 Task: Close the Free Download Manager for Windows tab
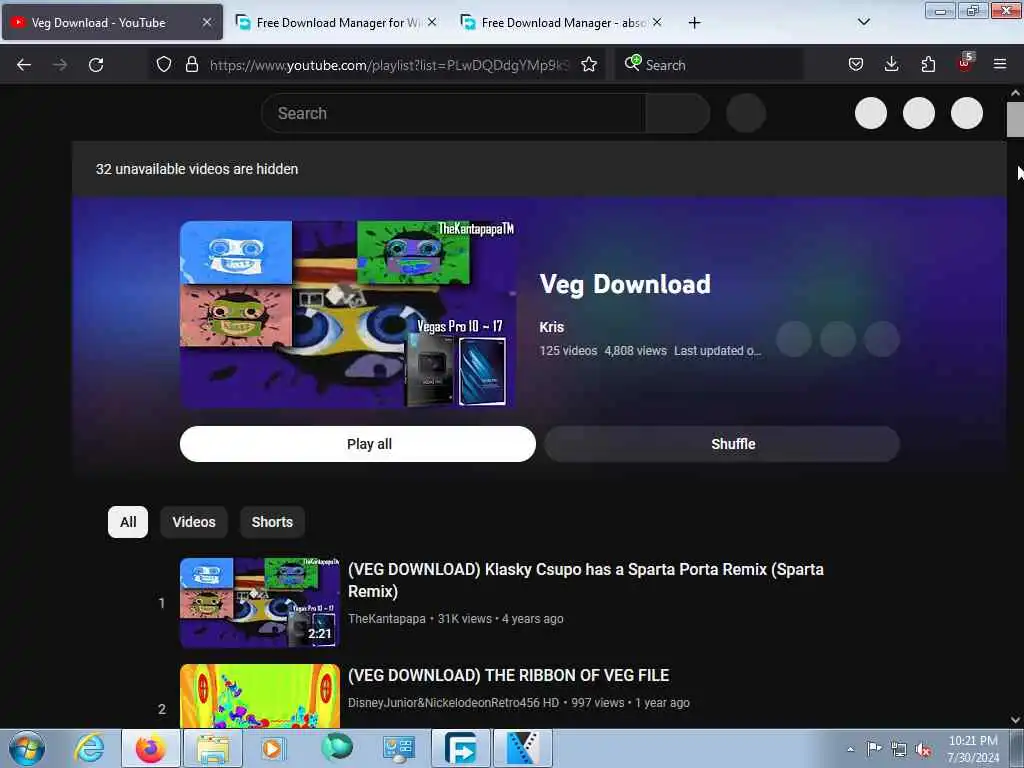(432, 22)
